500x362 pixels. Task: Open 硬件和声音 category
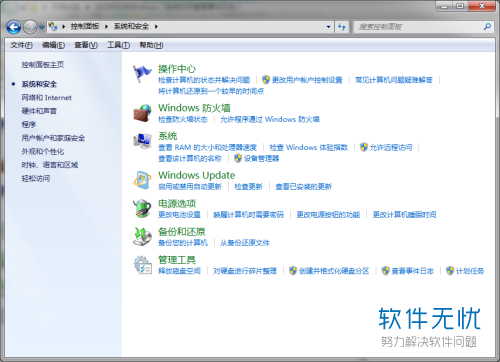pos(39,111)
